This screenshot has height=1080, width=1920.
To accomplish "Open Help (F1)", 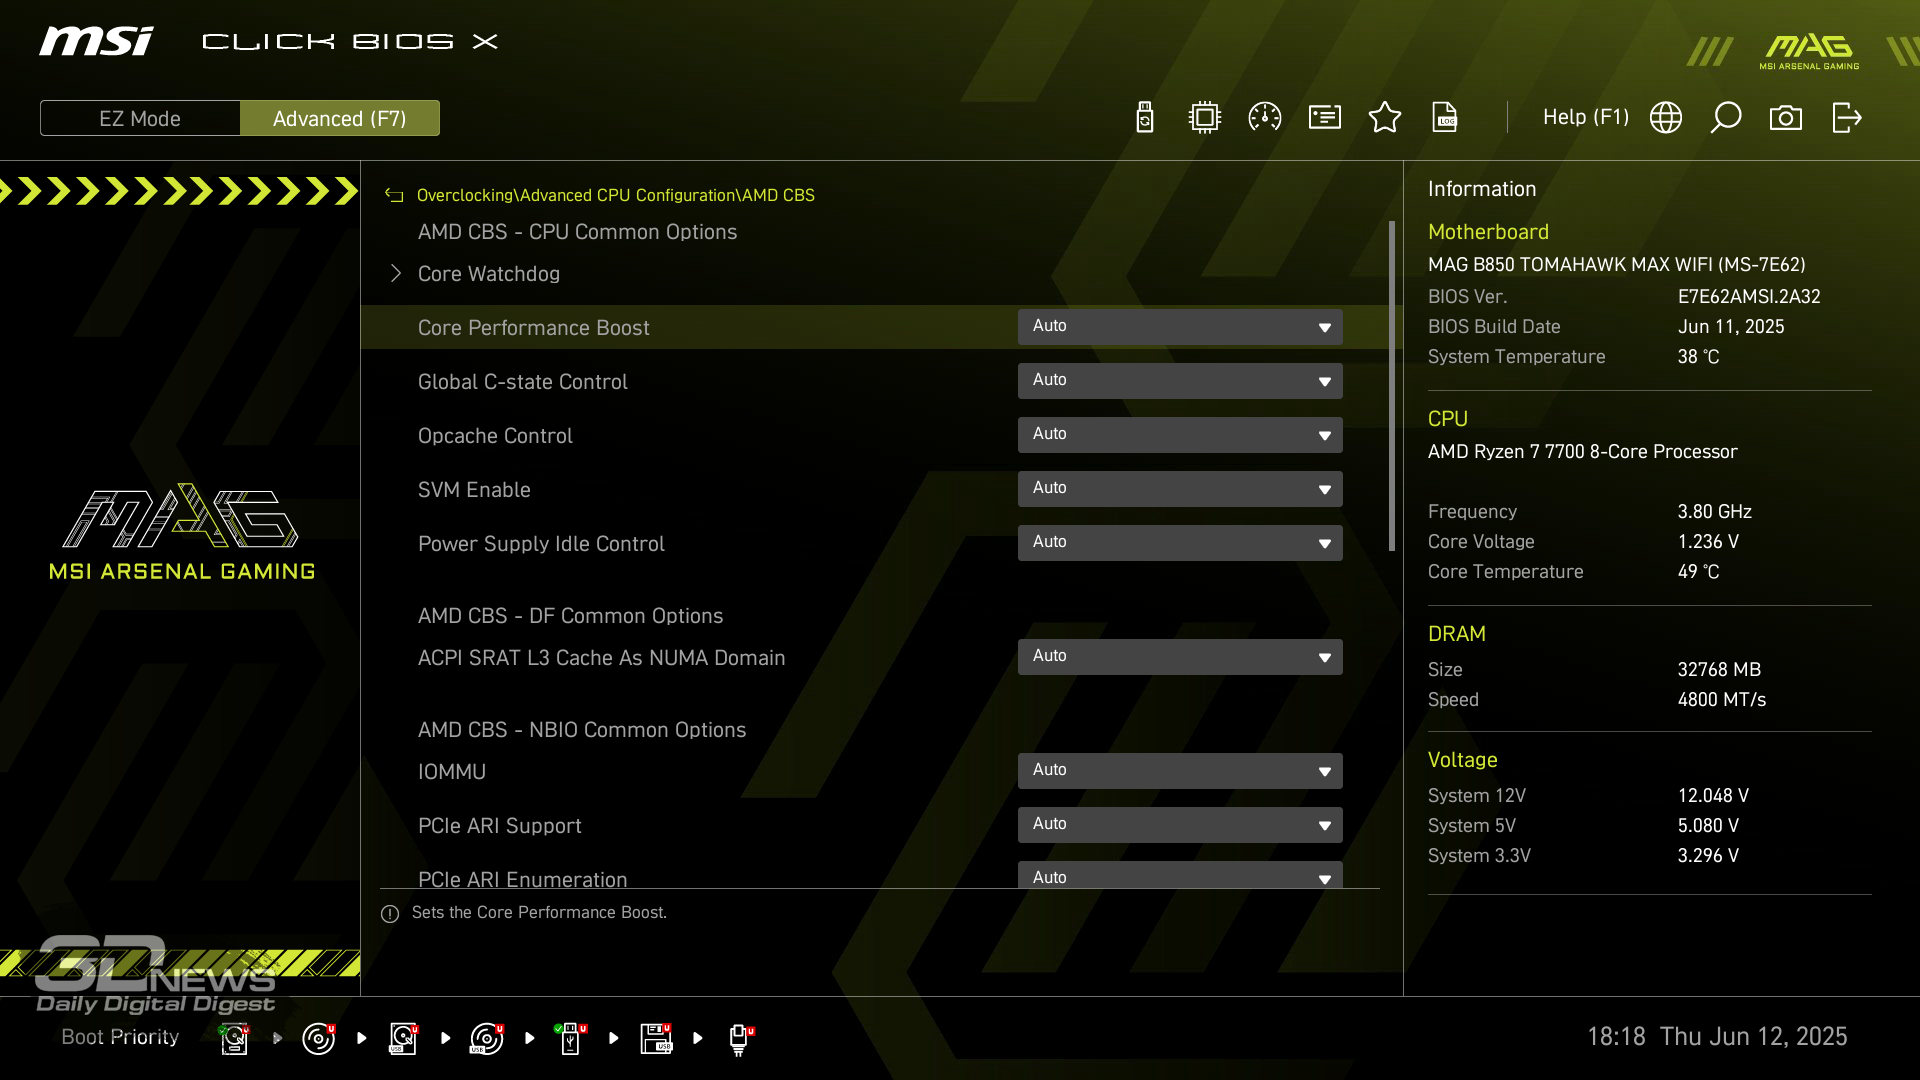I will (1586, 118).
